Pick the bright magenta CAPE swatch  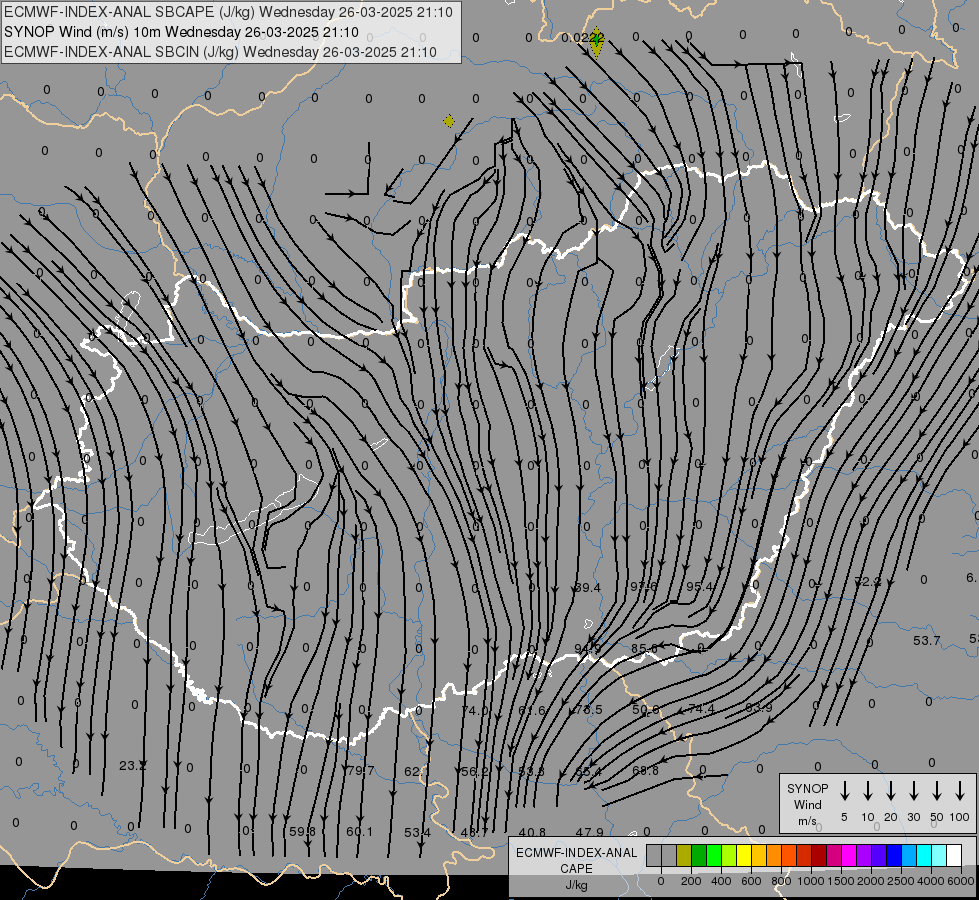click(849, 856)
